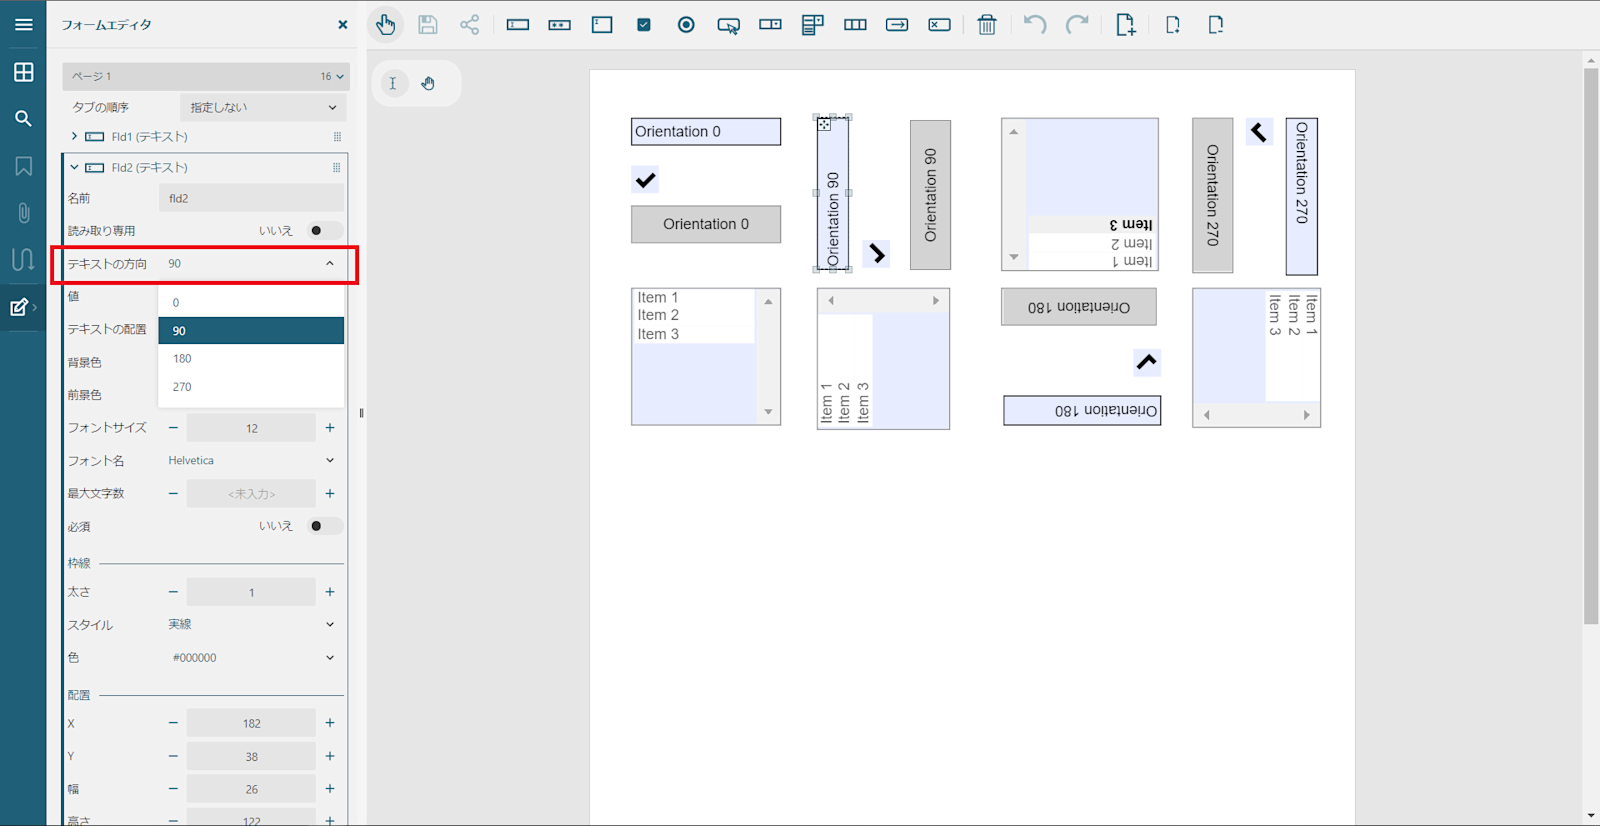The image size is (1600, 826).
Task: Pick the radio button field tool
Action: coord(686,25)
